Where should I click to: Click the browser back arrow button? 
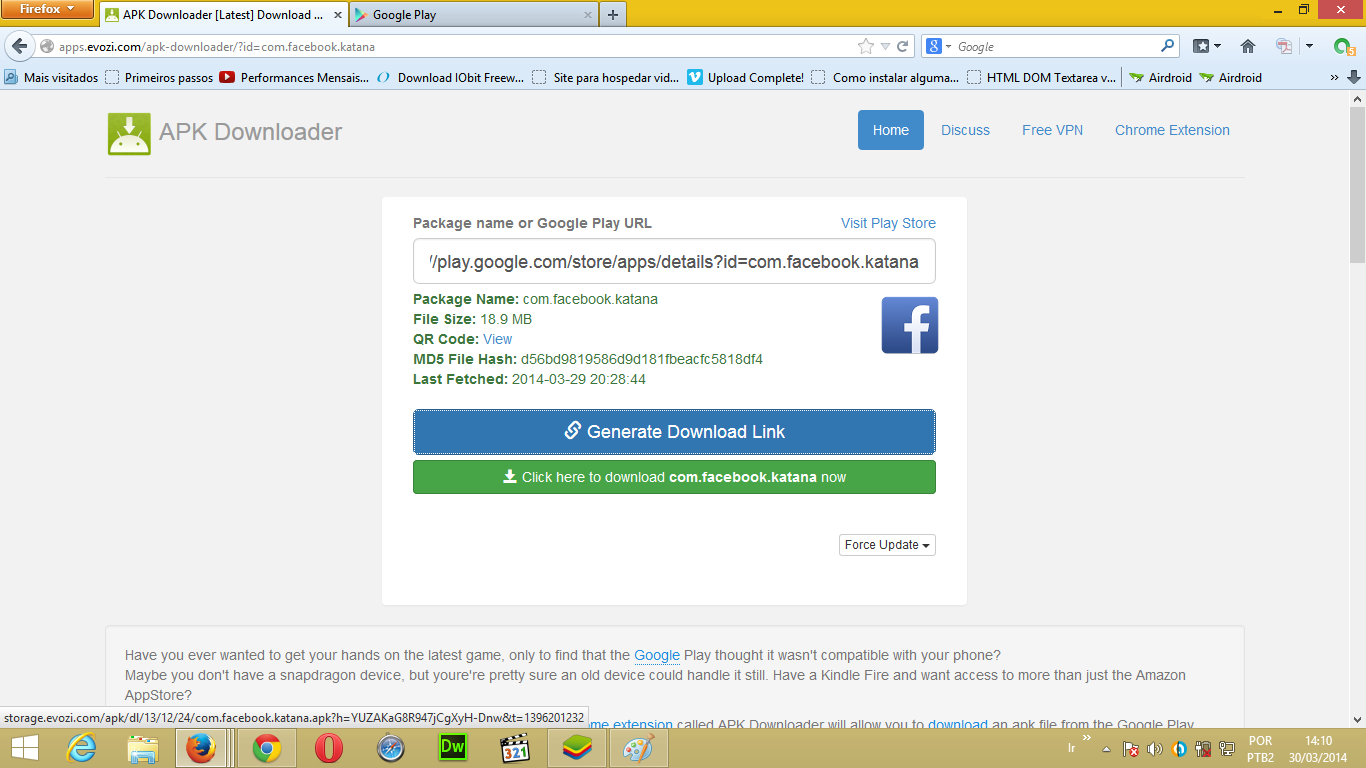pos(19,46)
